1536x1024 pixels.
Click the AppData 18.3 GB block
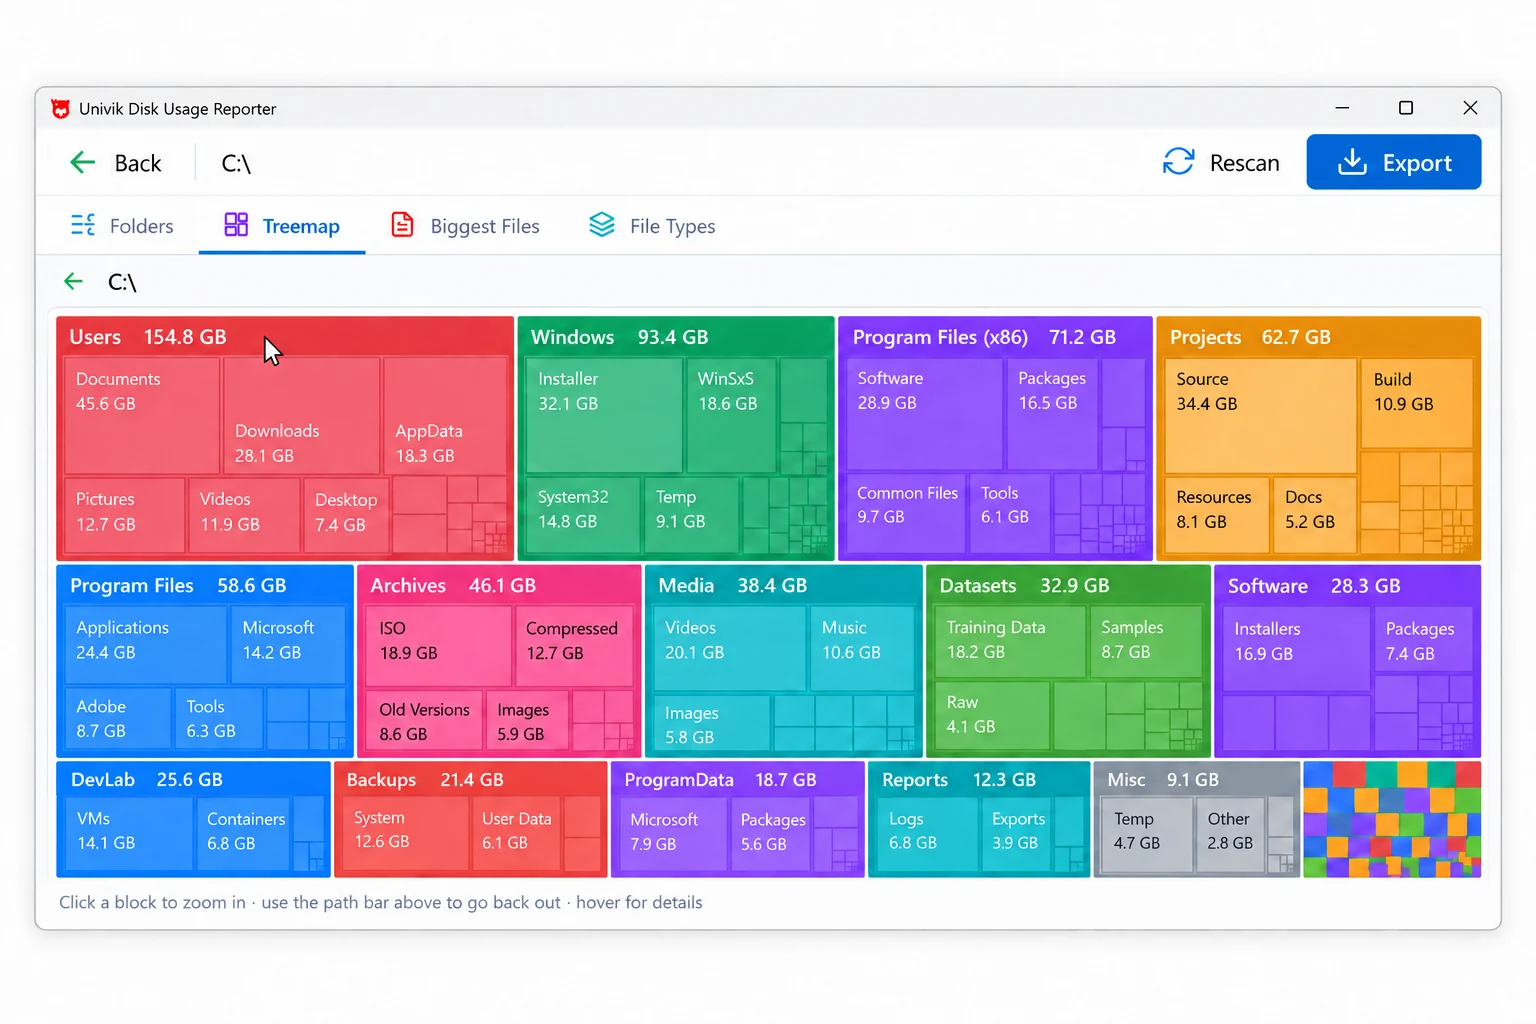point(445,415)
